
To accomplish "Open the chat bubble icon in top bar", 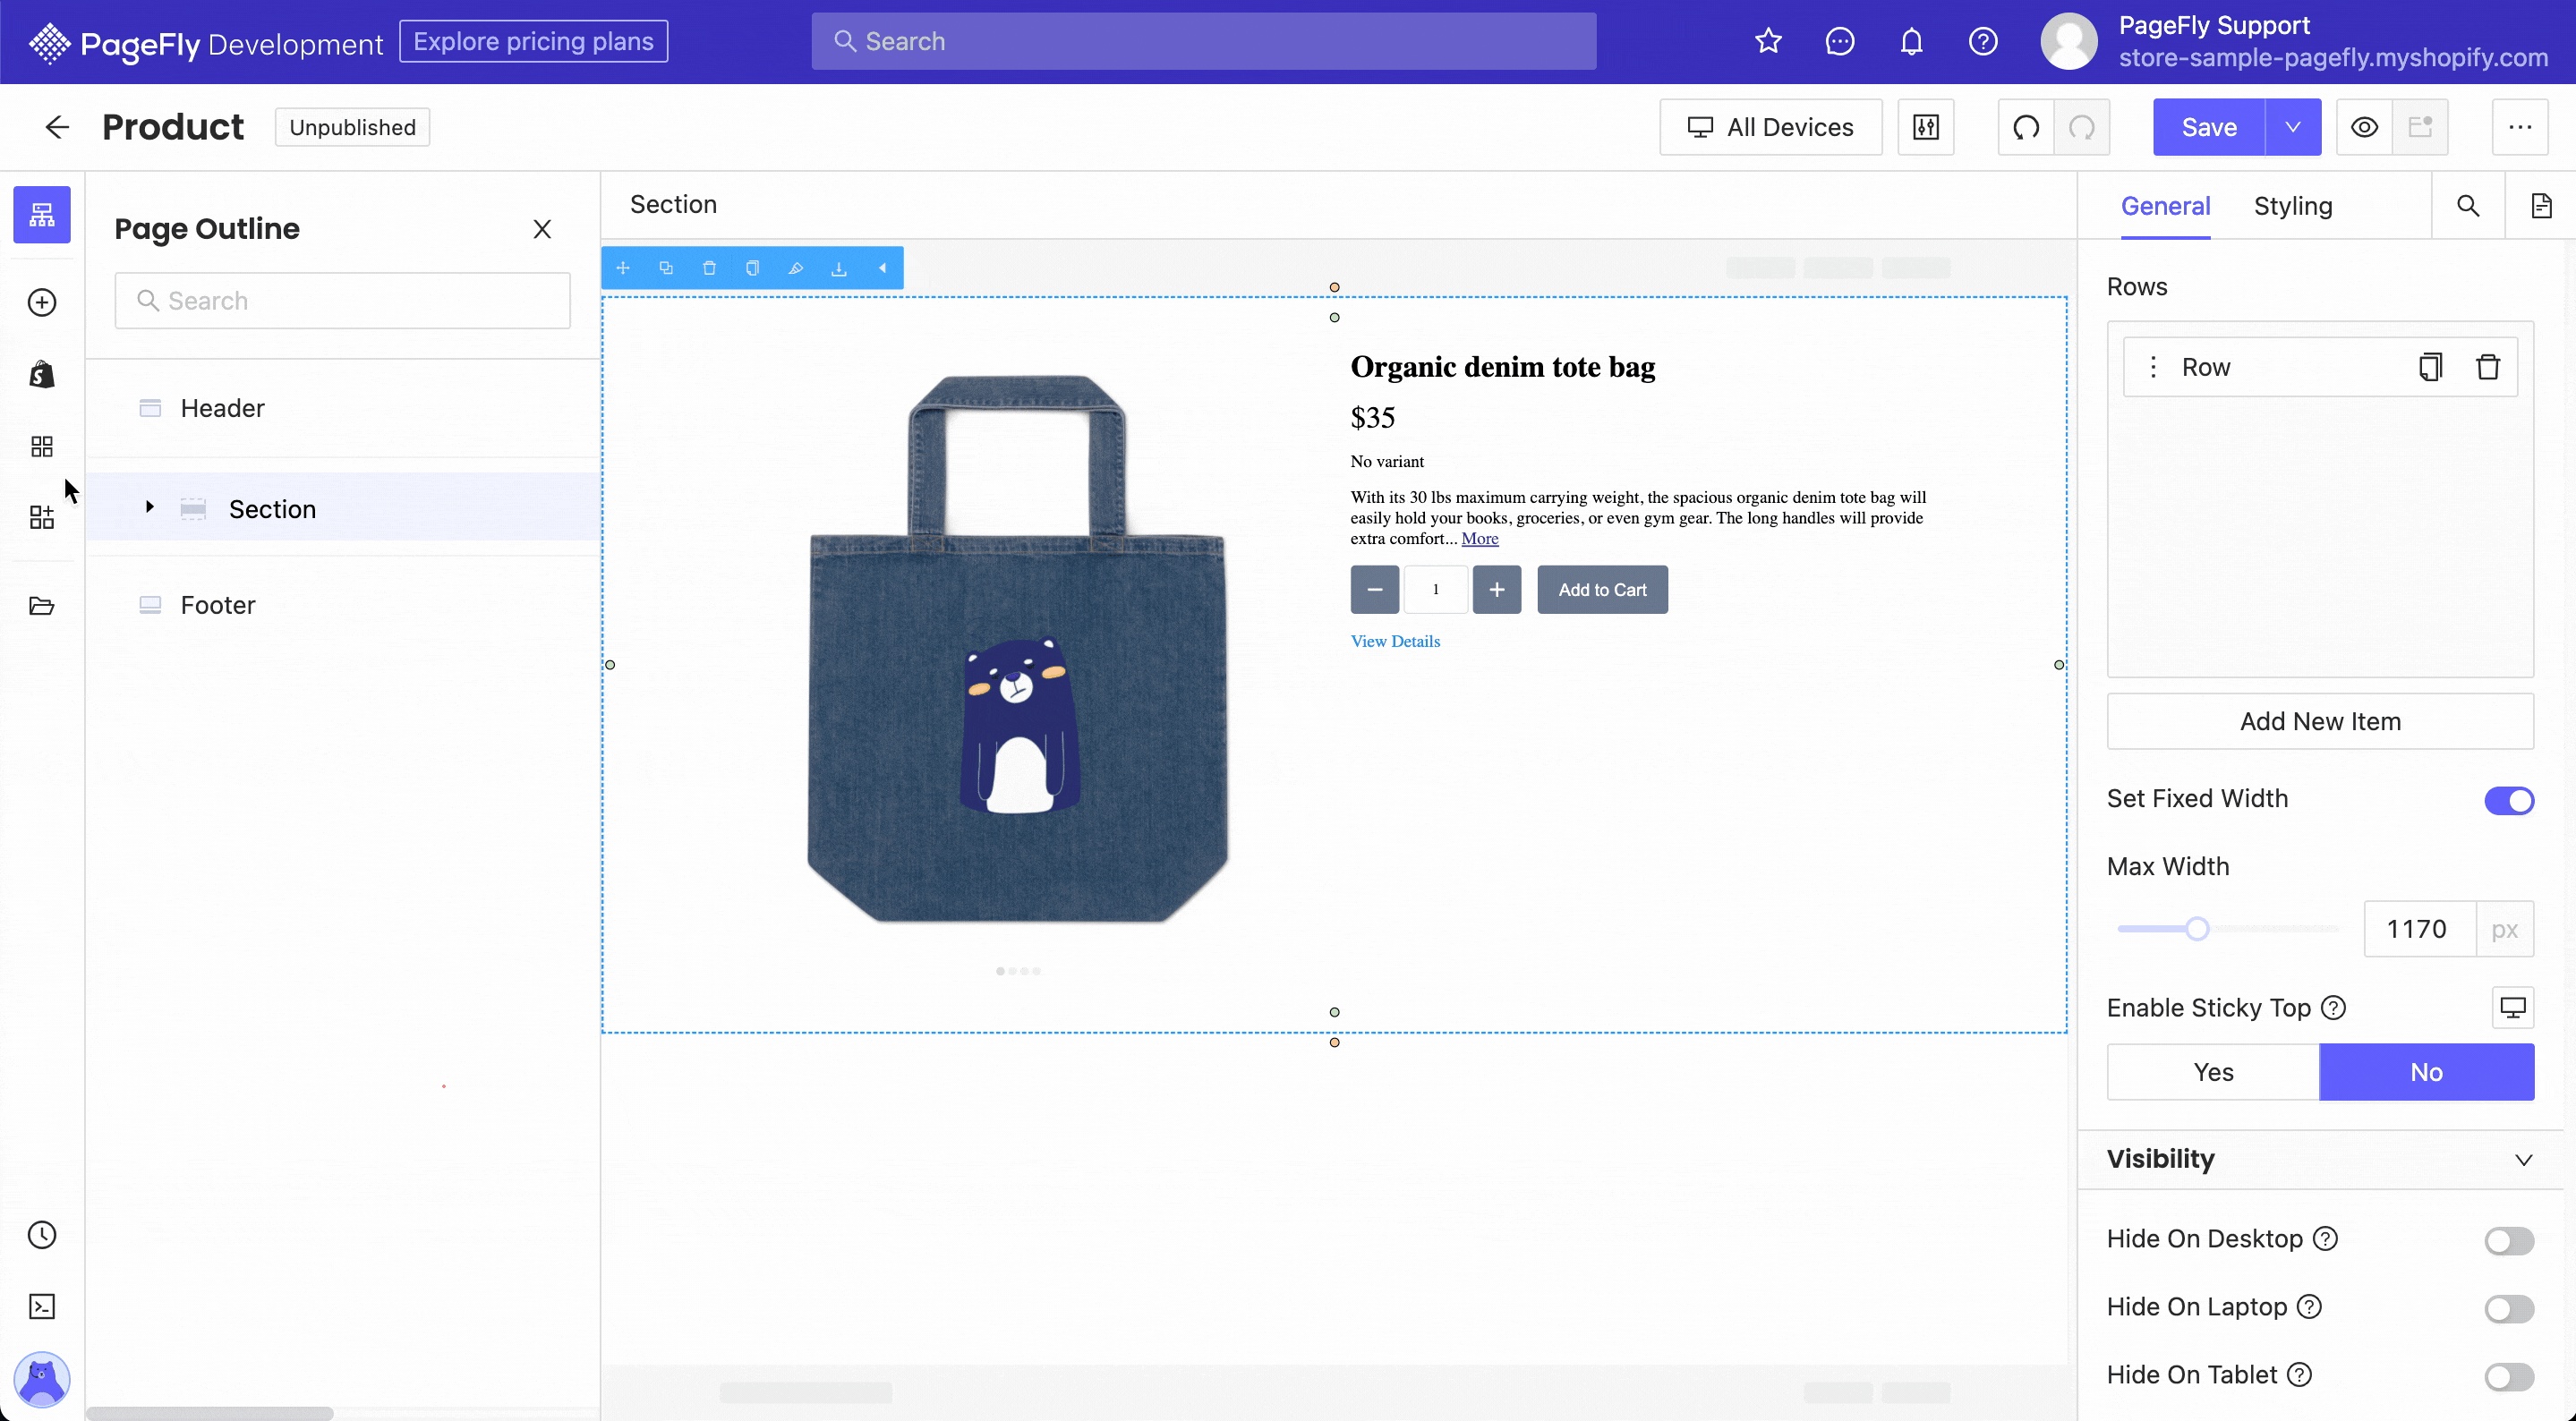I will pos(1840,41).
